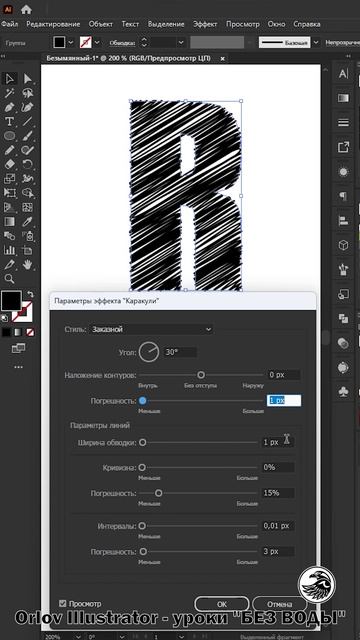Image resolution: width=360 pixels, height=640 pixels.
Task: Select the Mesh tool
Action: coord(27,207)
